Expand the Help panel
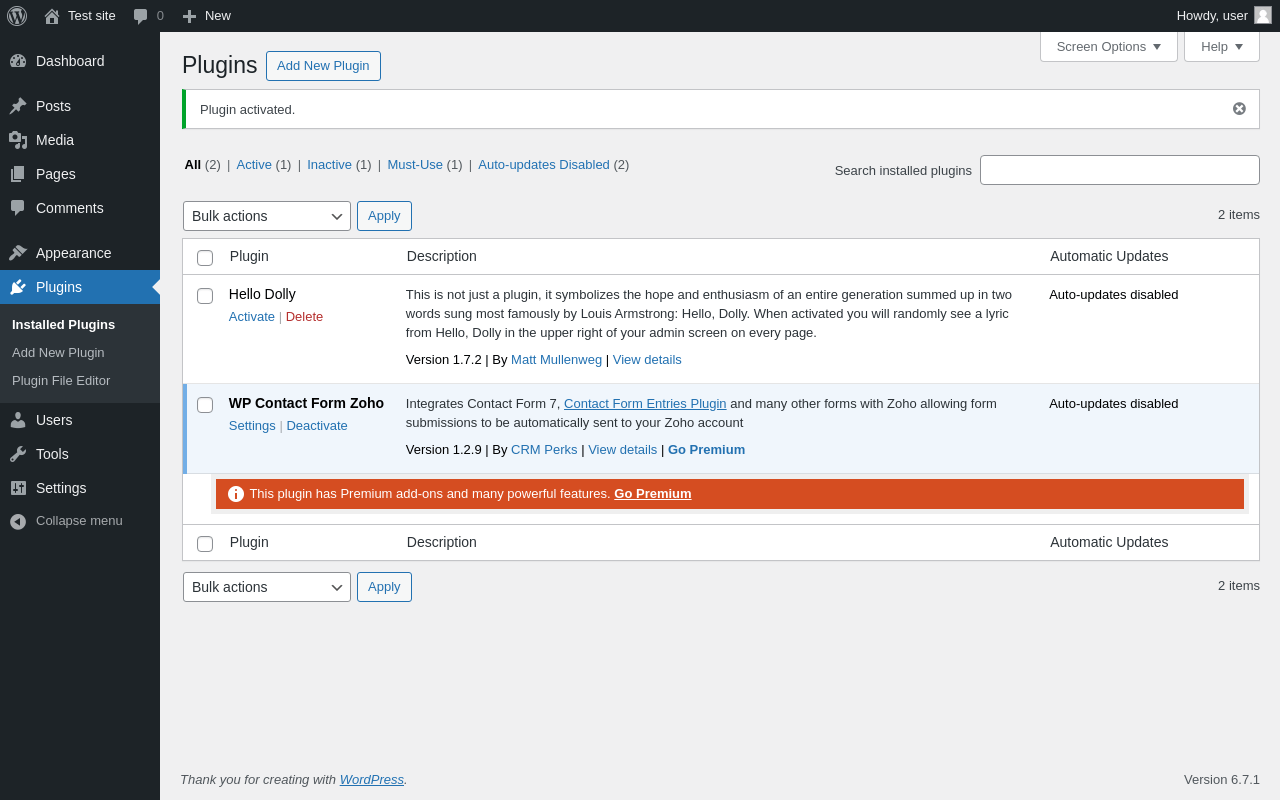The height and width of the screenshot is (800, 1280). click(1222, 46)
